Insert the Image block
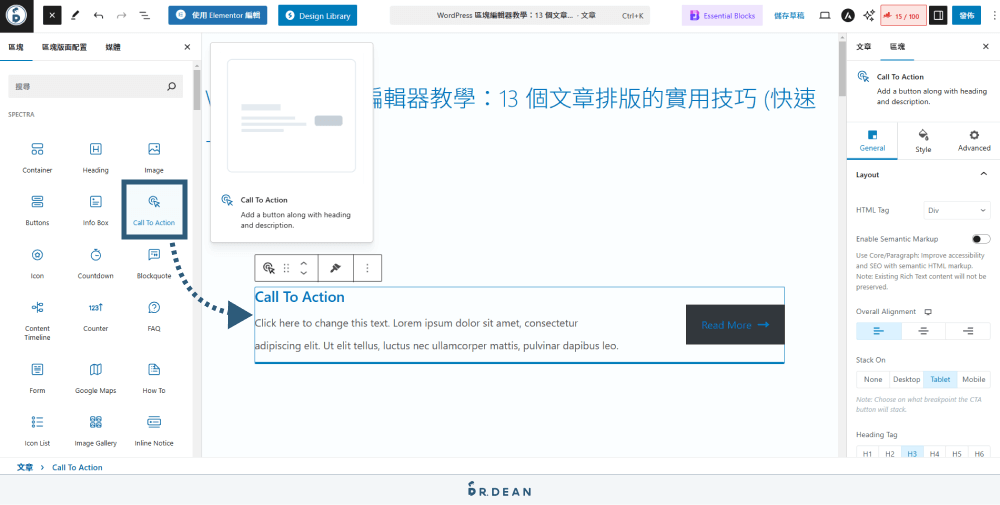 point(154,157)
